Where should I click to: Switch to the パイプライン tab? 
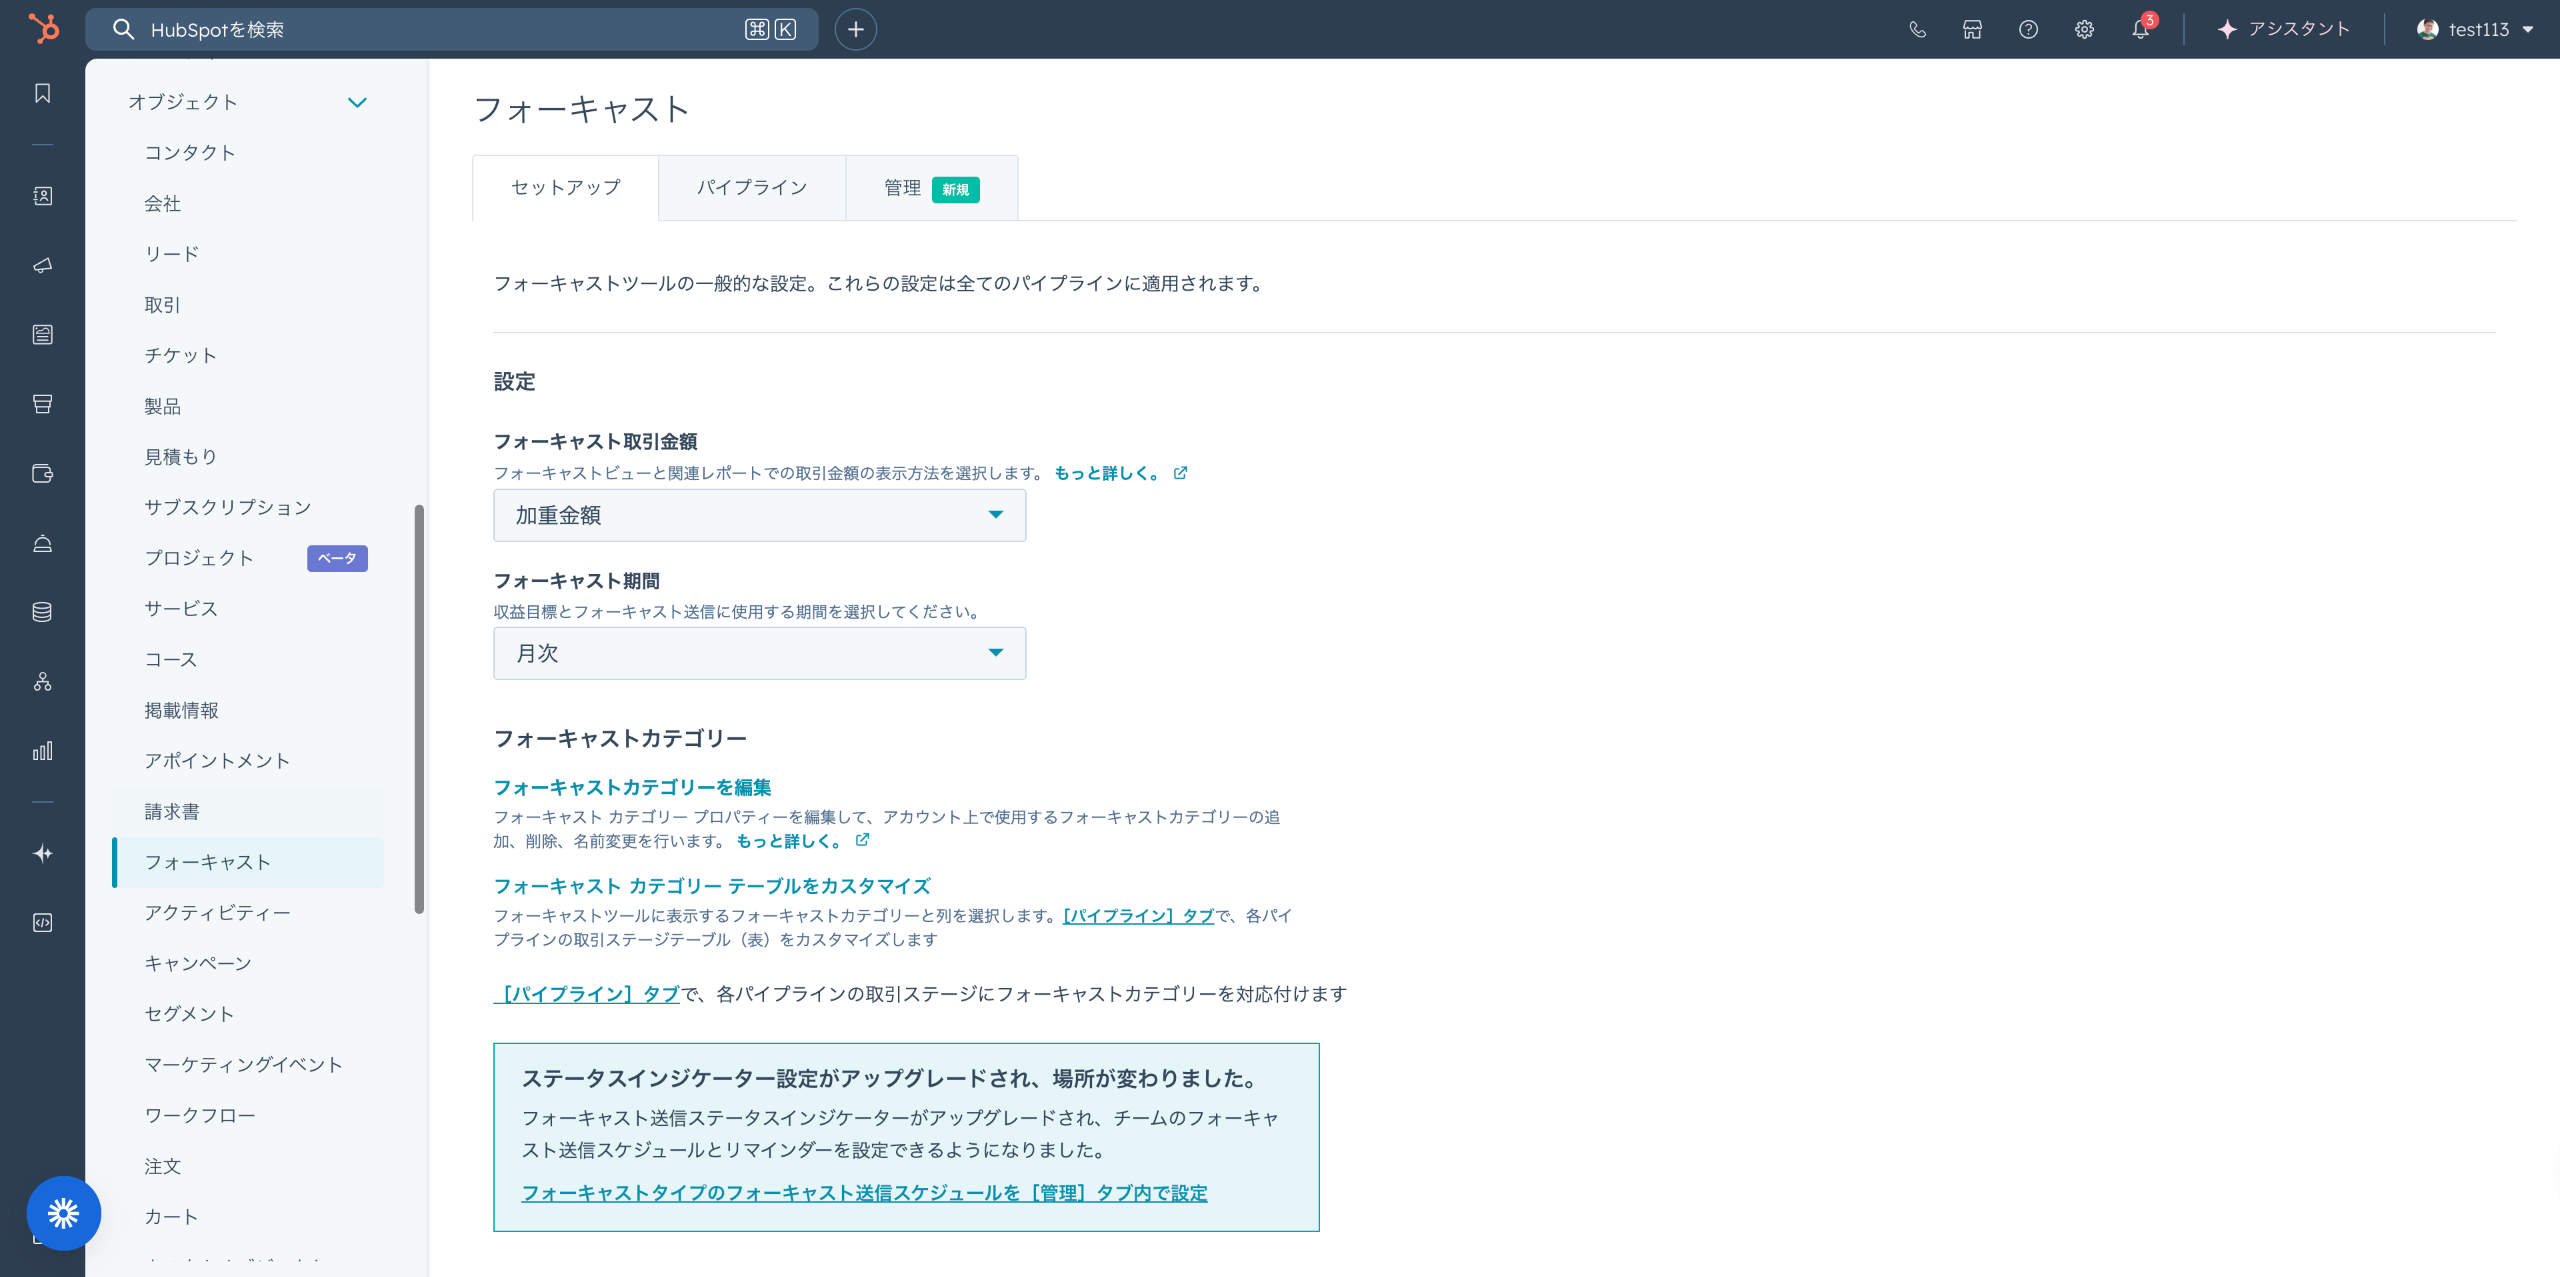(x=752, y=188)
